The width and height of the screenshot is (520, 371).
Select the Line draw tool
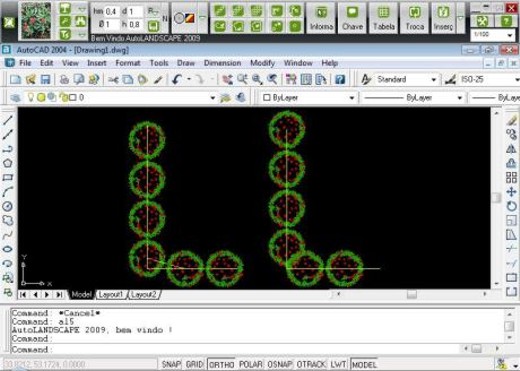[8, 120]
